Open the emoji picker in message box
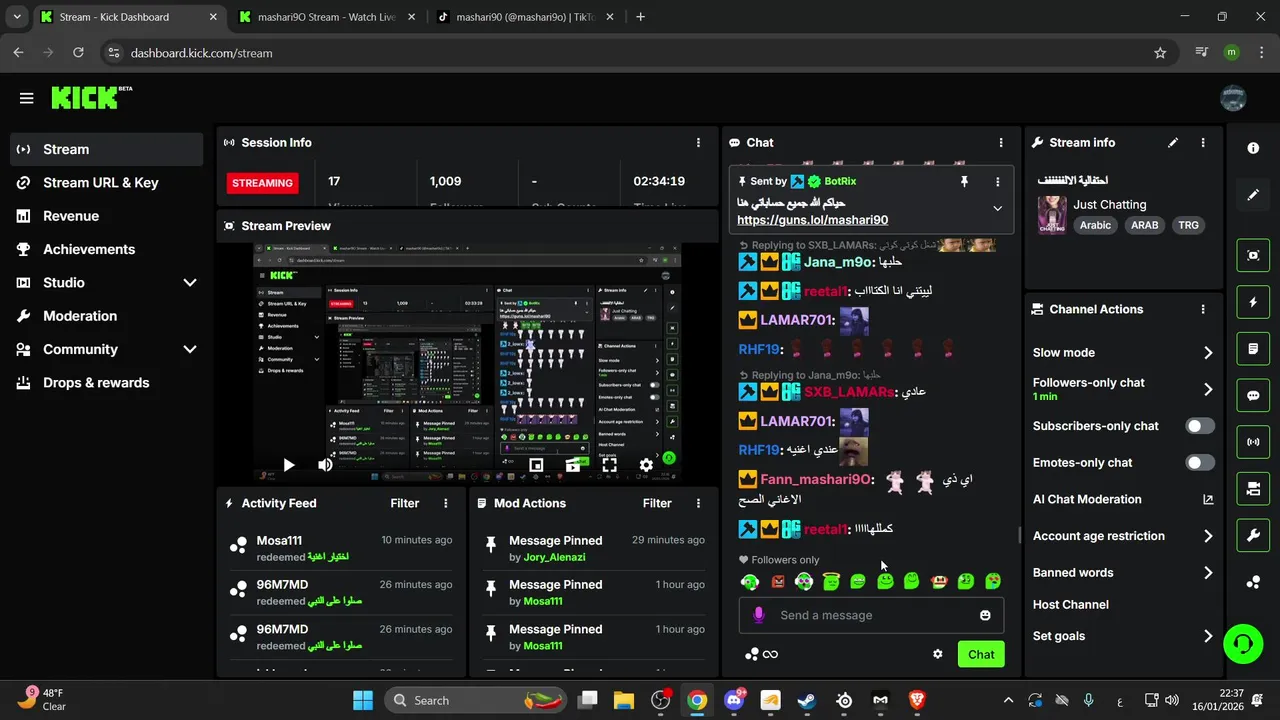Image resolution: width=1280 pixels, height=720 pixels. (985, 615)
